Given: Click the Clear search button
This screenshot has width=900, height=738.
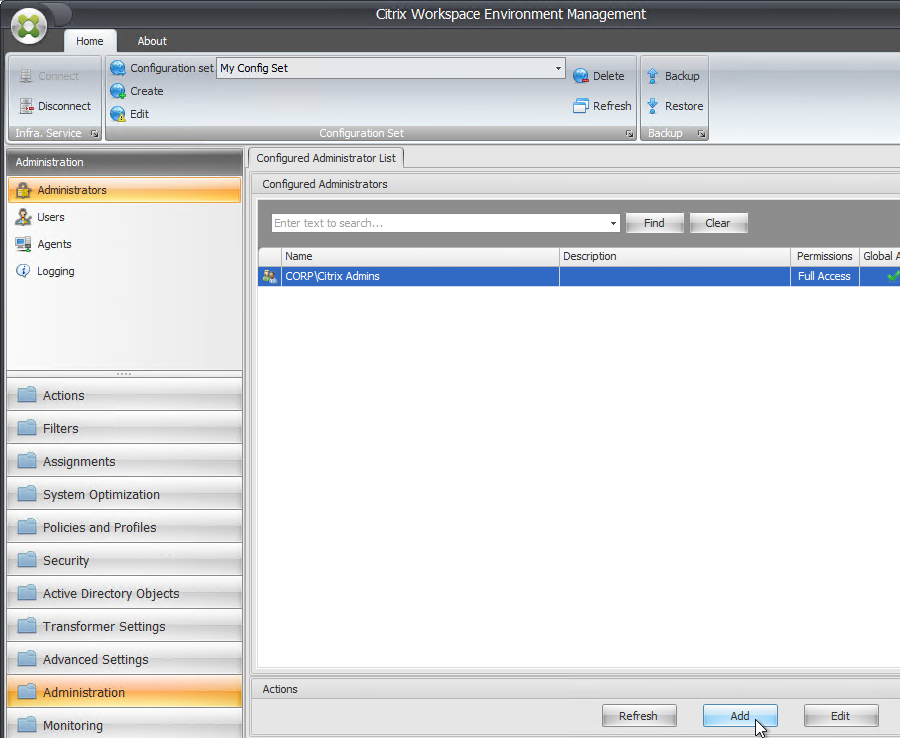Looking at the screenshot, I should pos(718,223).
